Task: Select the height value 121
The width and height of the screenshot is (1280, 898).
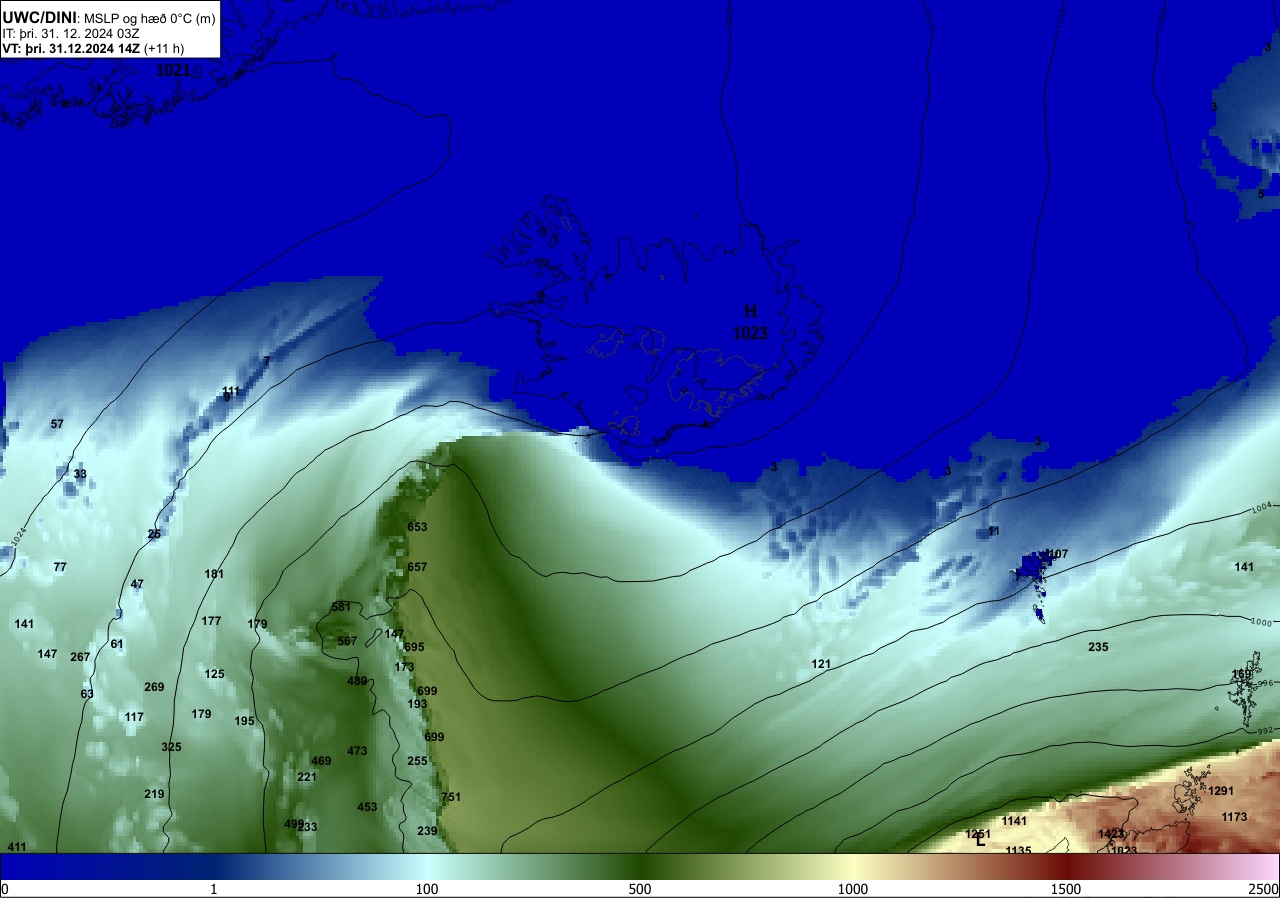Action: 821,664
